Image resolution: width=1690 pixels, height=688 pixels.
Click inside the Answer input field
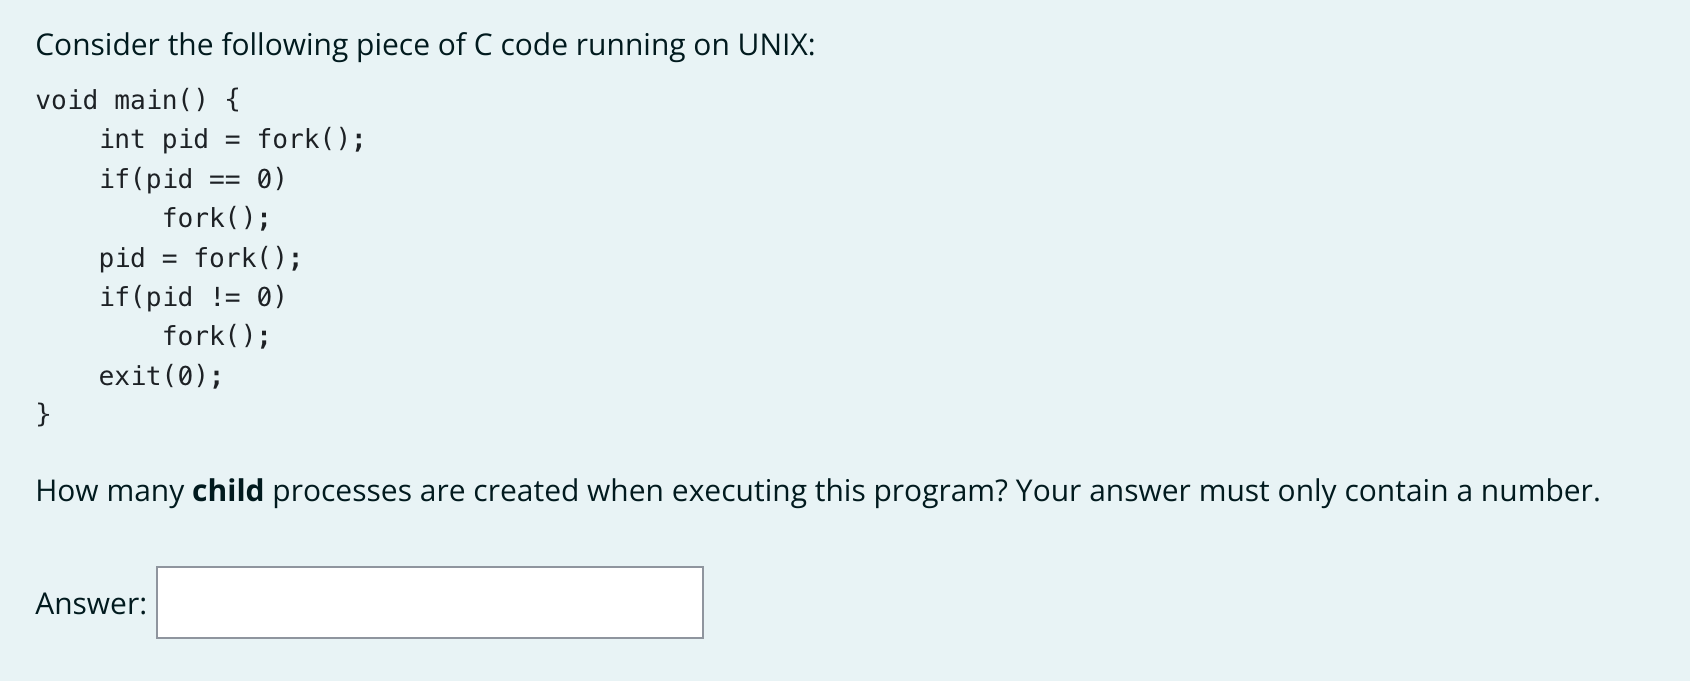click(x=430, y=602)
